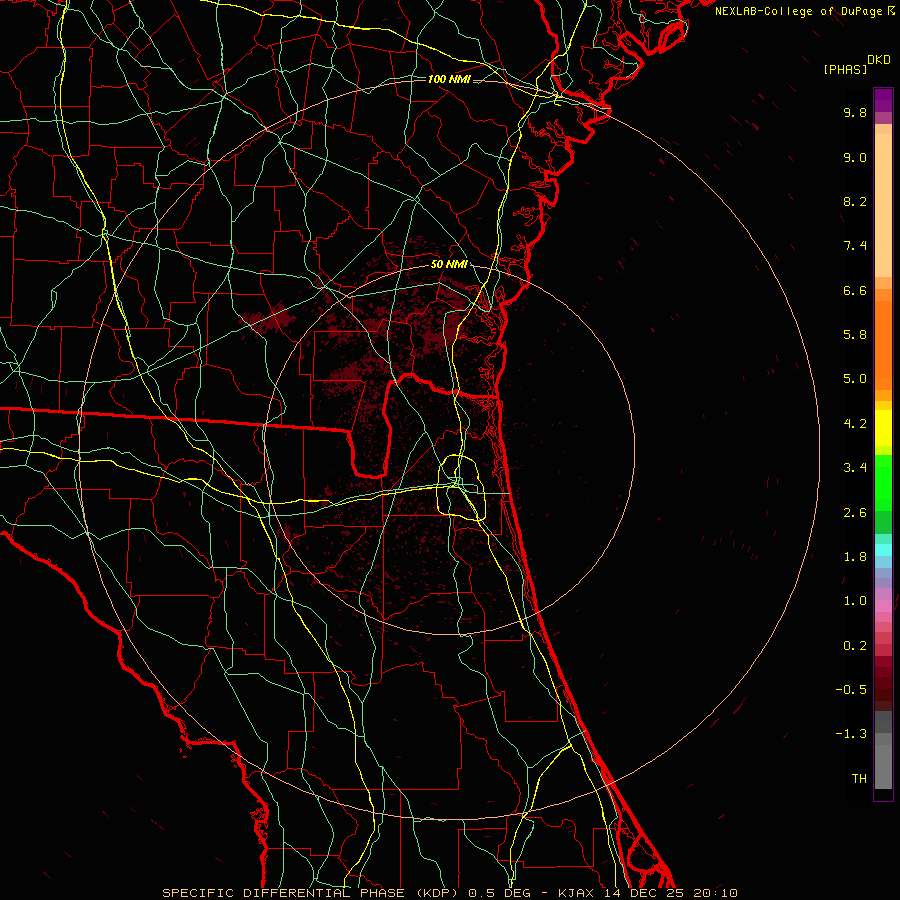900x900 pixels.
Task: Click the DKD product code label
Action: pyautogui.click(x=878, y=59)
